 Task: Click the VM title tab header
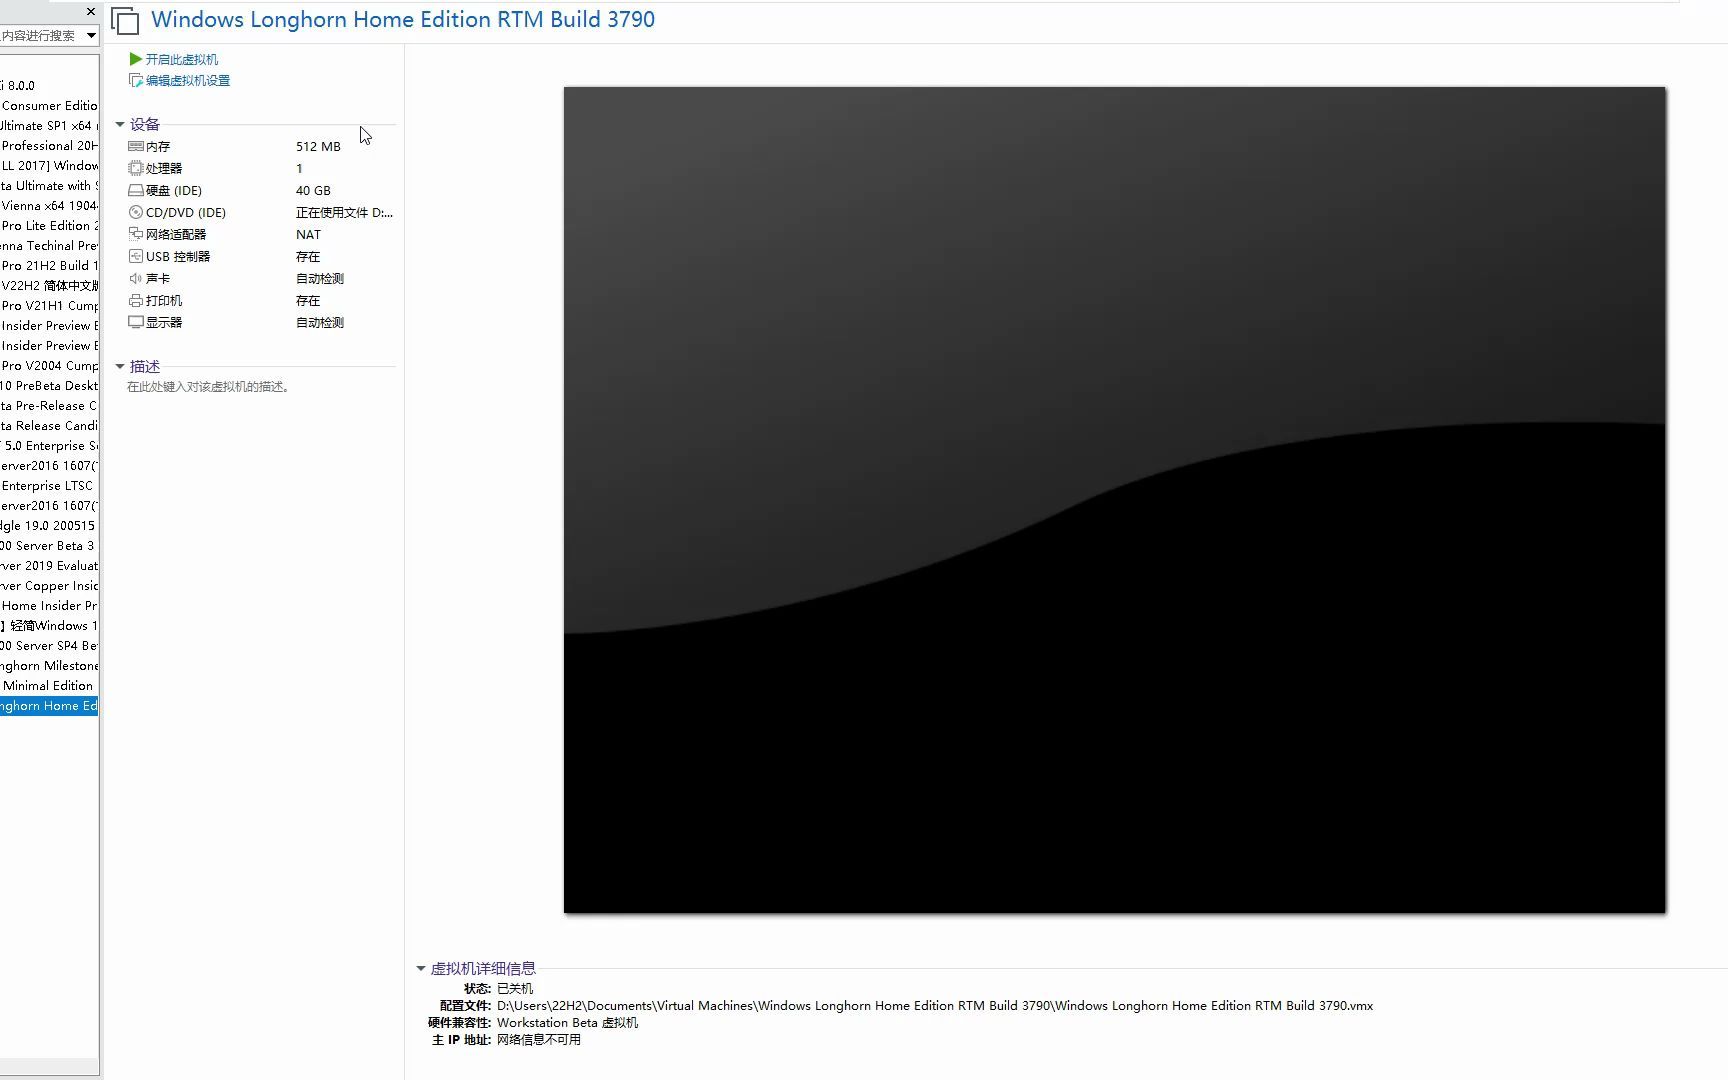[403, 20]
